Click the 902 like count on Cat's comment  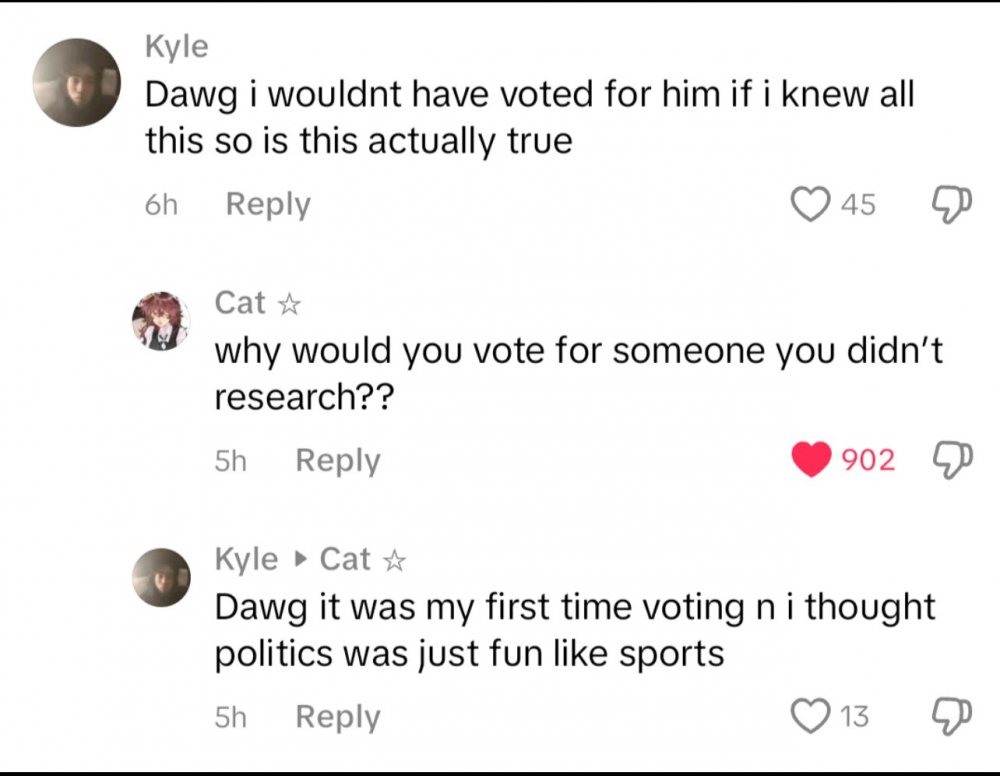(868, 460)
